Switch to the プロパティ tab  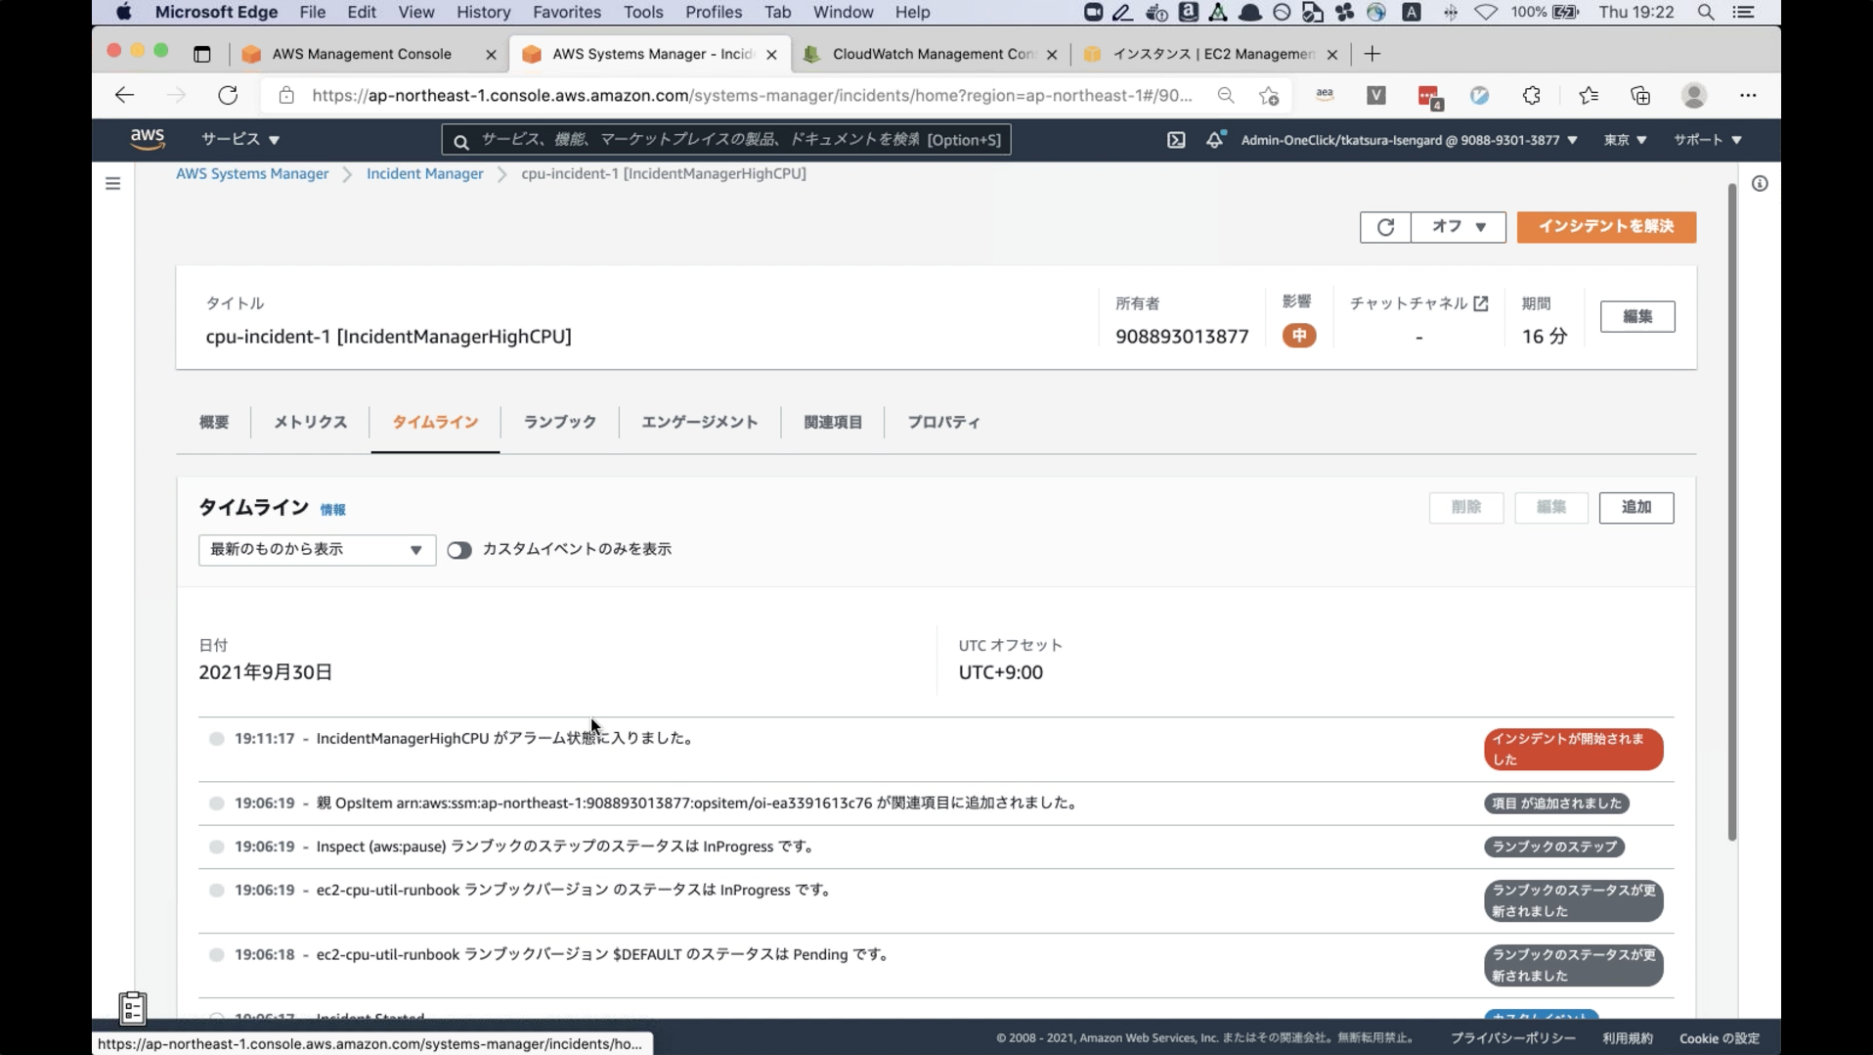click(944, 422)
